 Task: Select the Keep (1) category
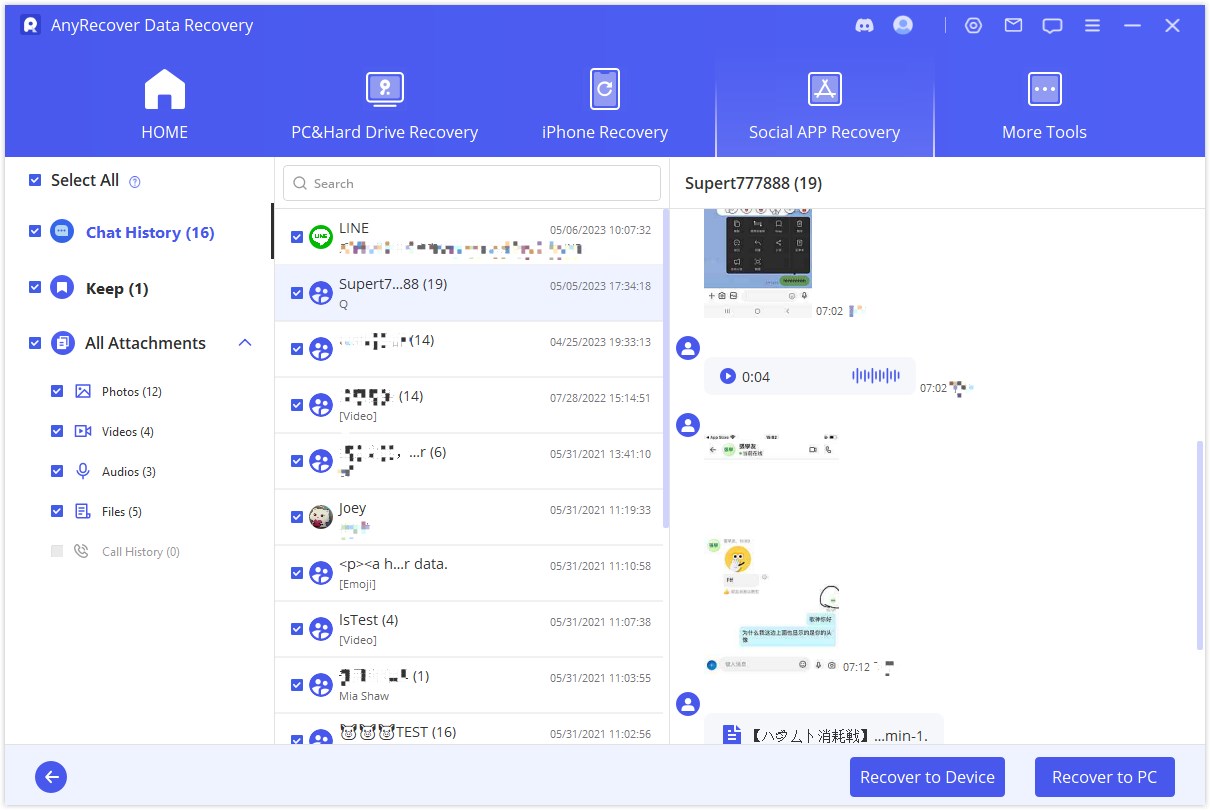117,288
